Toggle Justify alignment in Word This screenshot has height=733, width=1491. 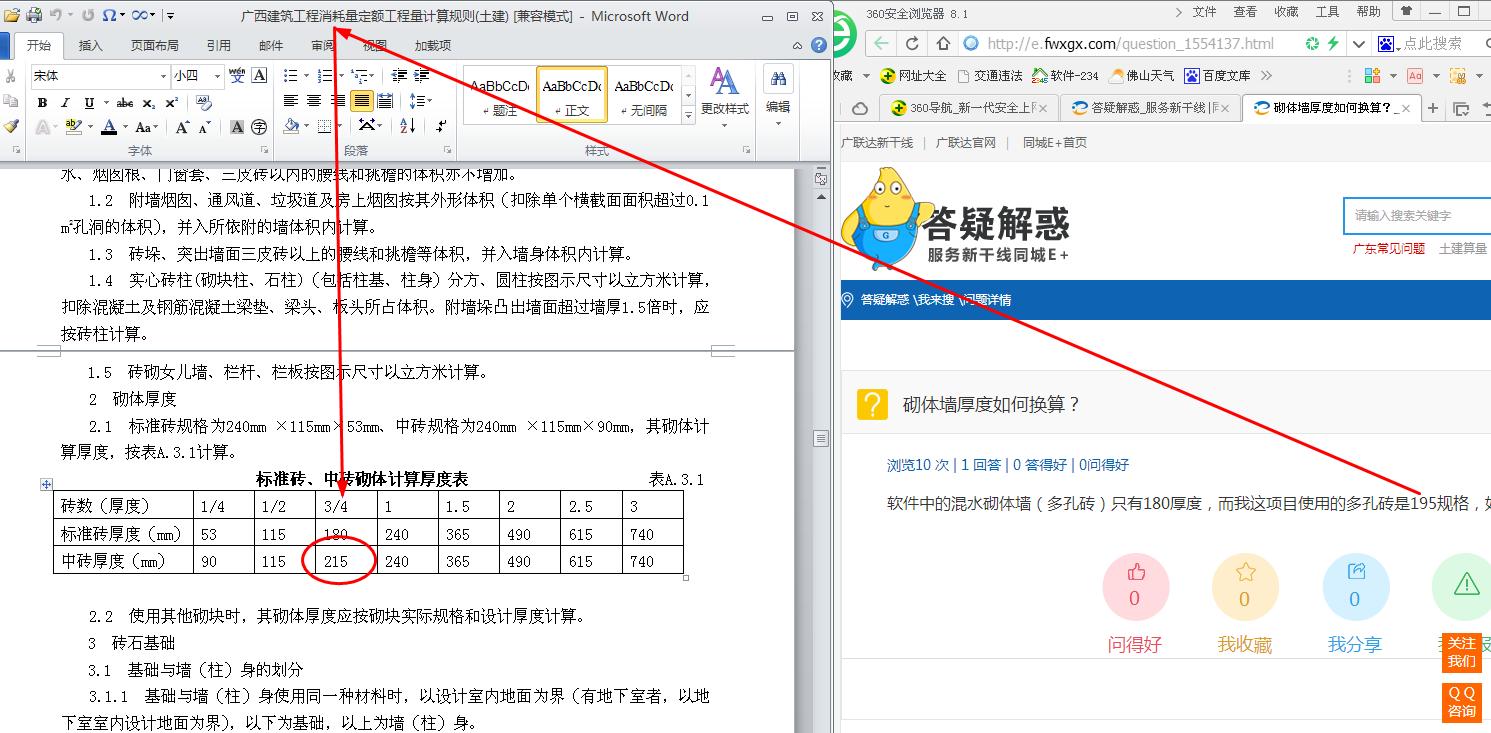coord(362,101)
